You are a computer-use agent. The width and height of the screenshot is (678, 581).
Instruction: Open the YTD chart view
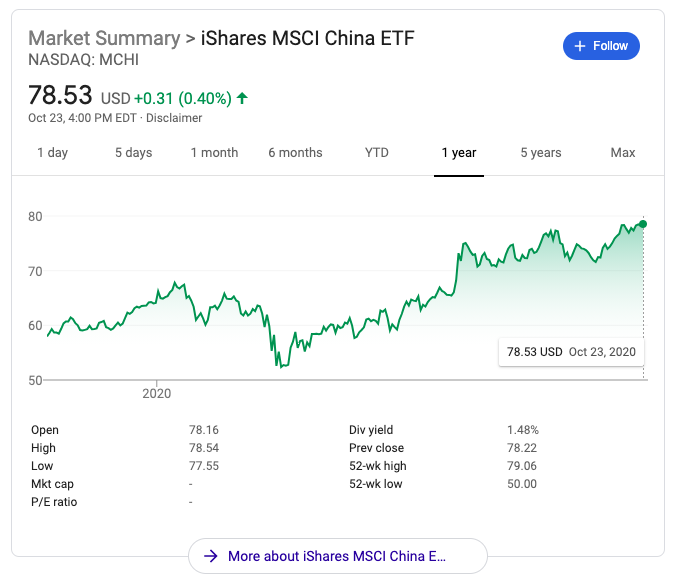pos(377,153)
